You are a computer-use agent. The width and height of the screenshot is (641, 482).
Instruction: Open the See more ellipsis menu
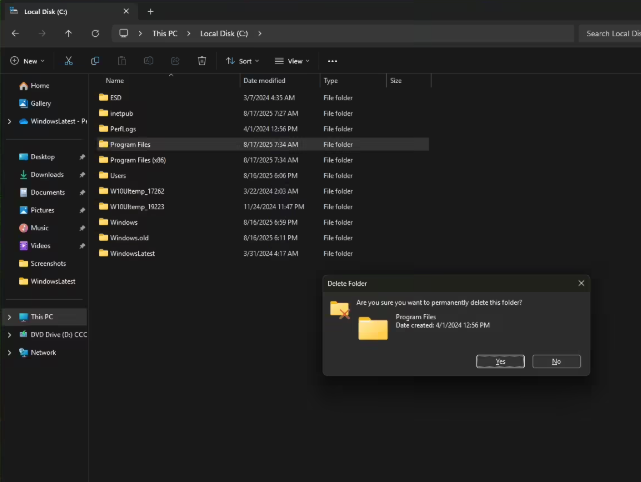pos(332,61)
